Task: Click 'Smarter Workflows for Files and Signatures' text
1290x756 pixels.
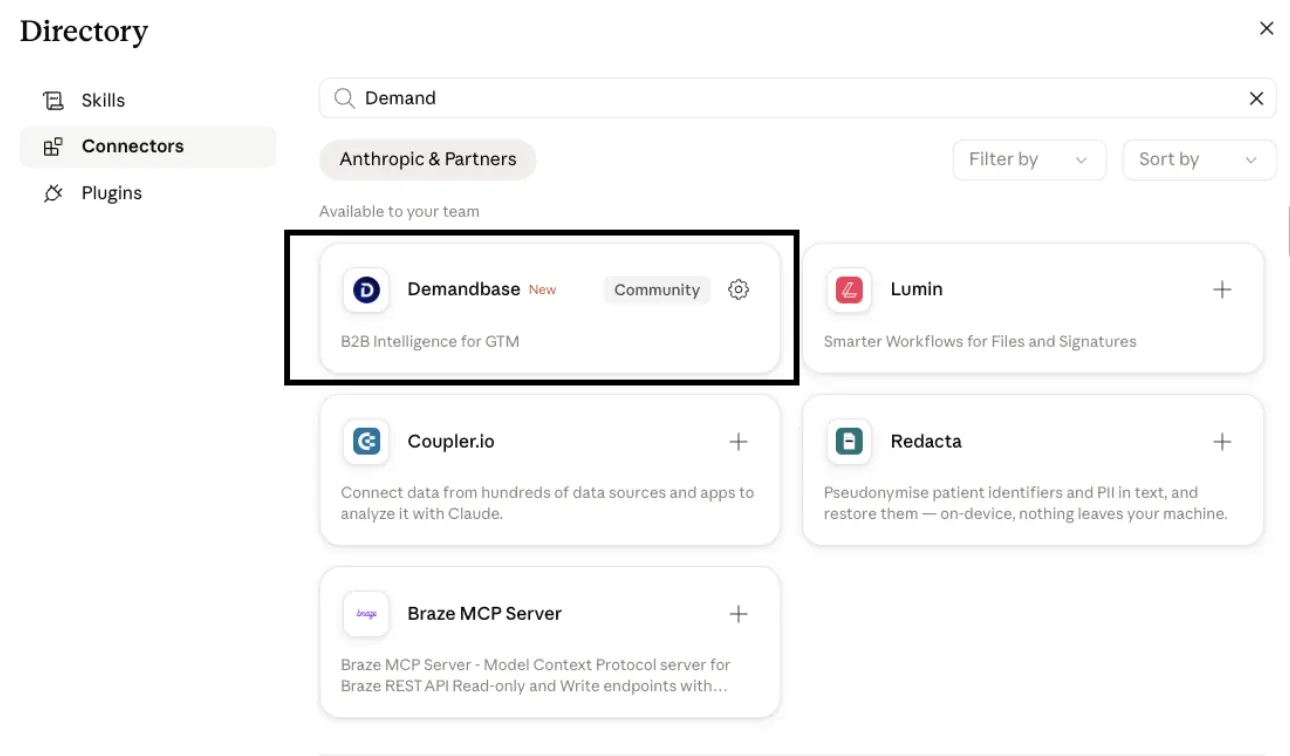Action: (980, 341)
